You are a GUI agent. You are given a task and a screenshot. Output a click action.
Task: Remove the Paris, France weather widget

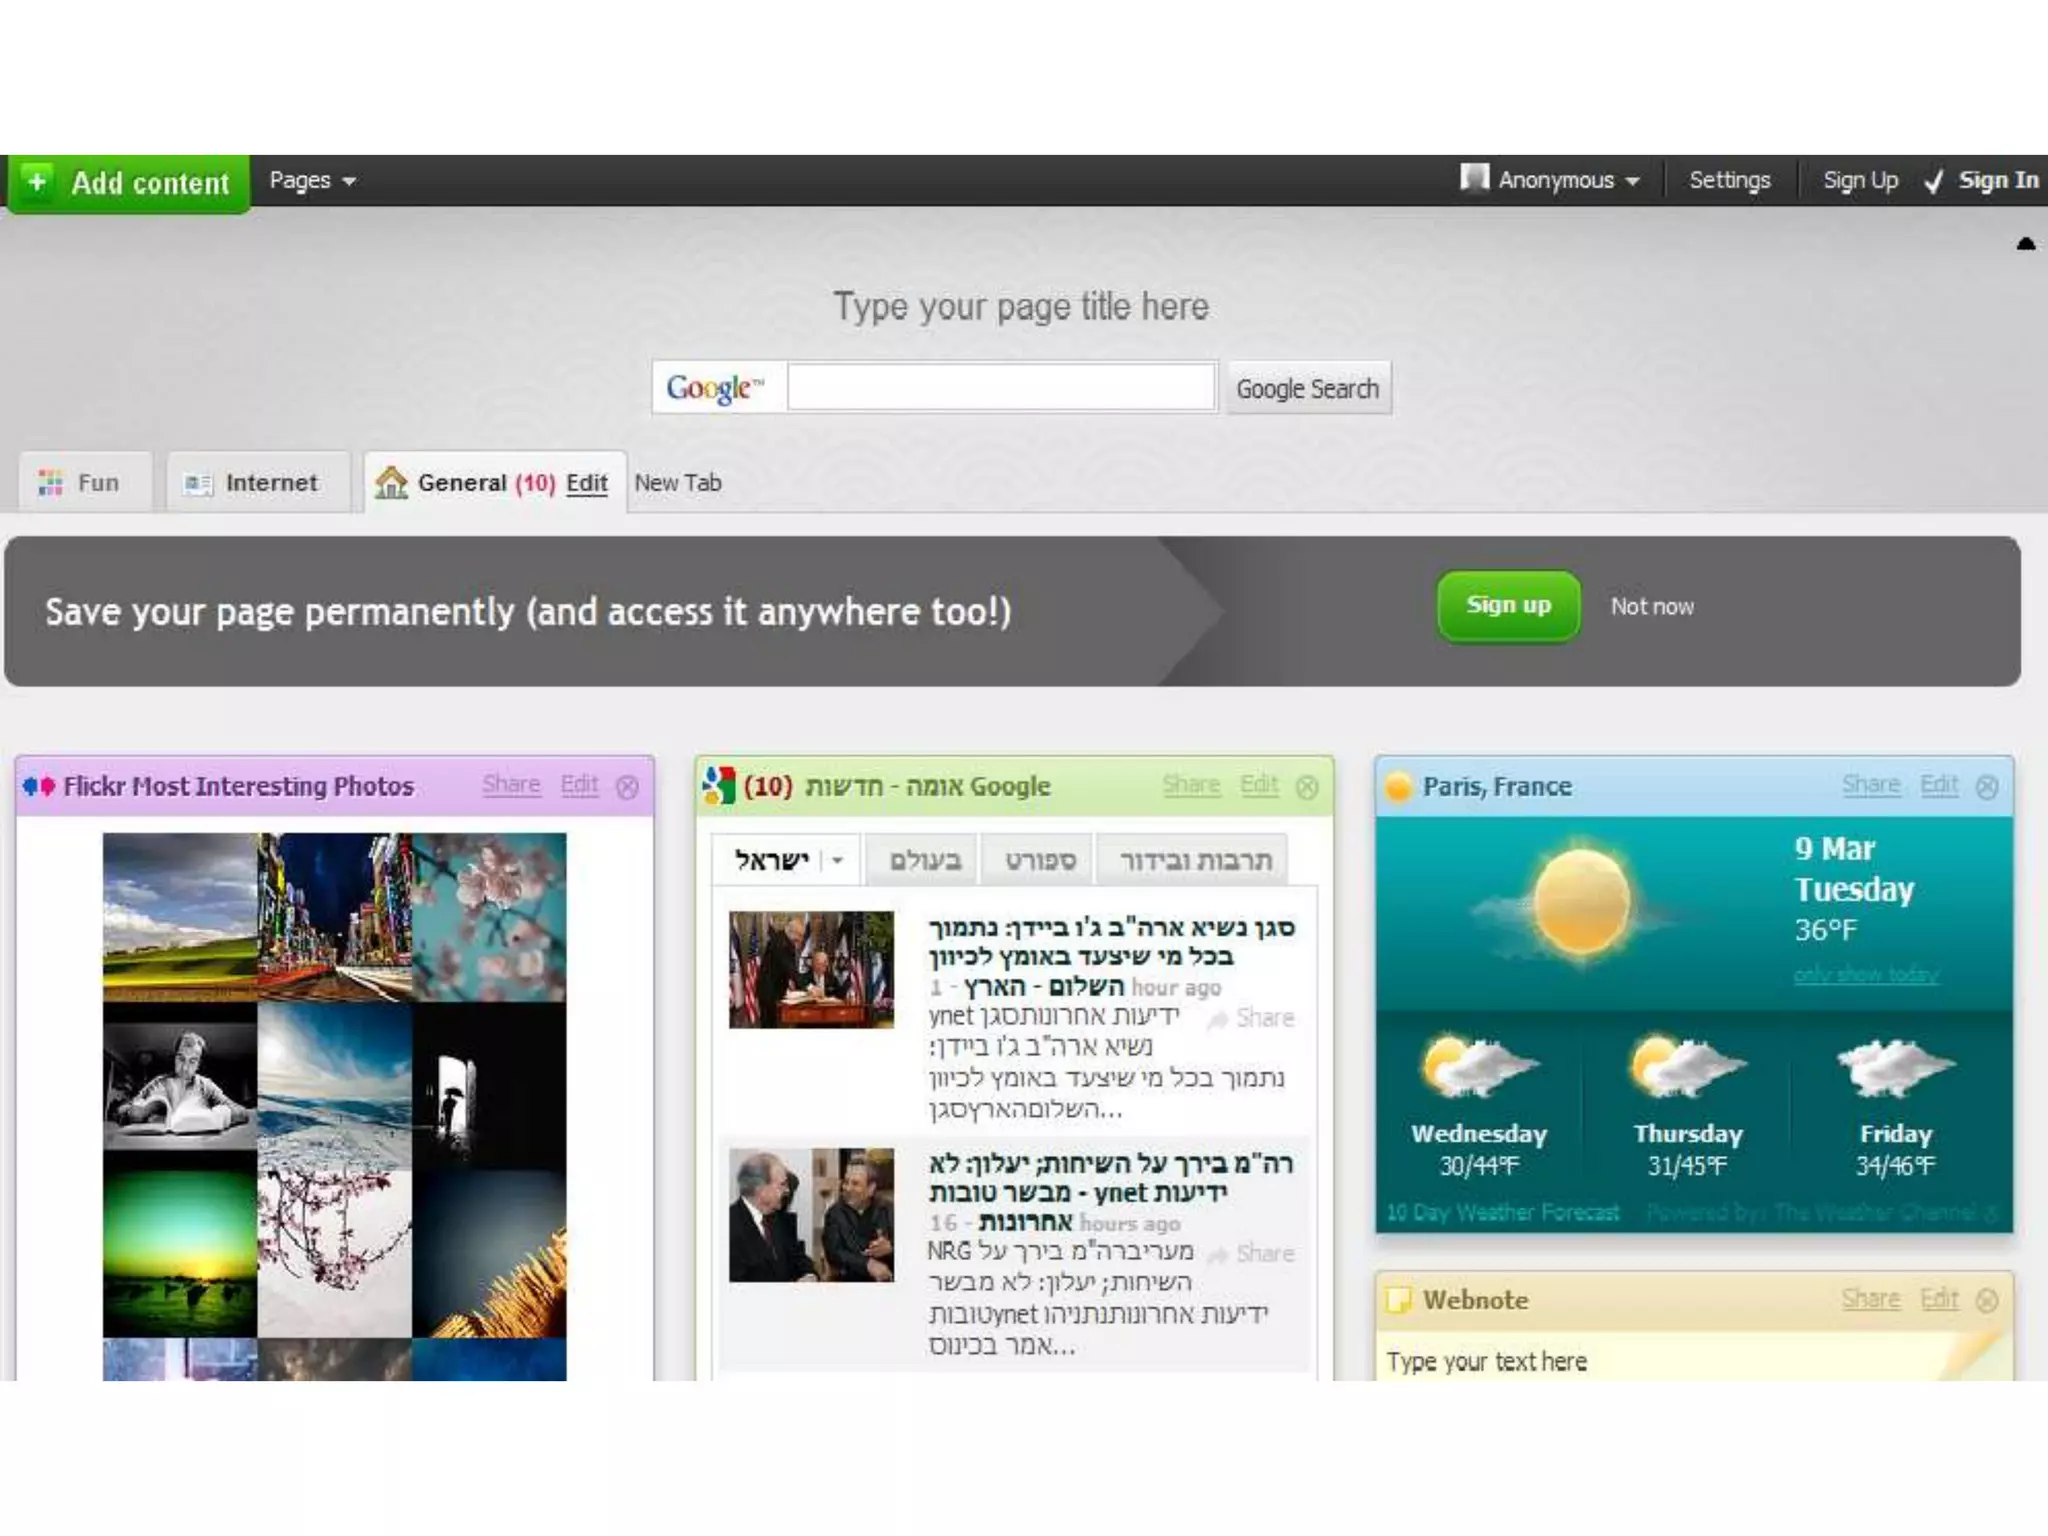[x=1987, y=787]
